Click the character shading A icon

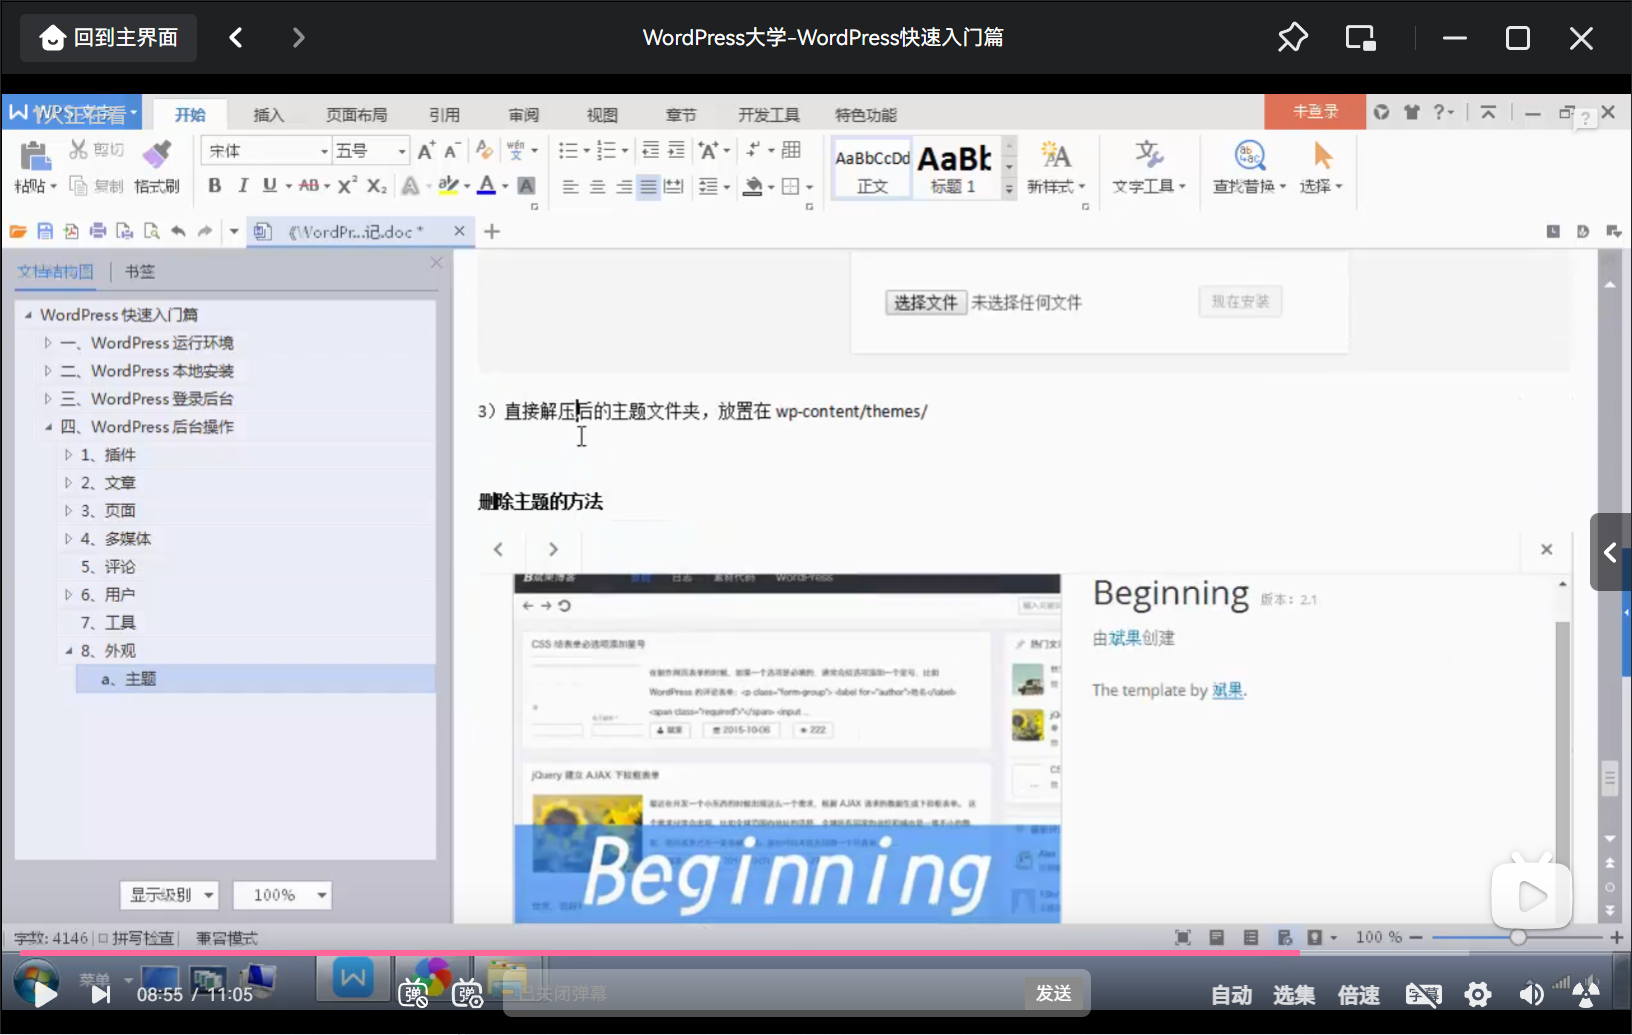[x=526, y=186]
